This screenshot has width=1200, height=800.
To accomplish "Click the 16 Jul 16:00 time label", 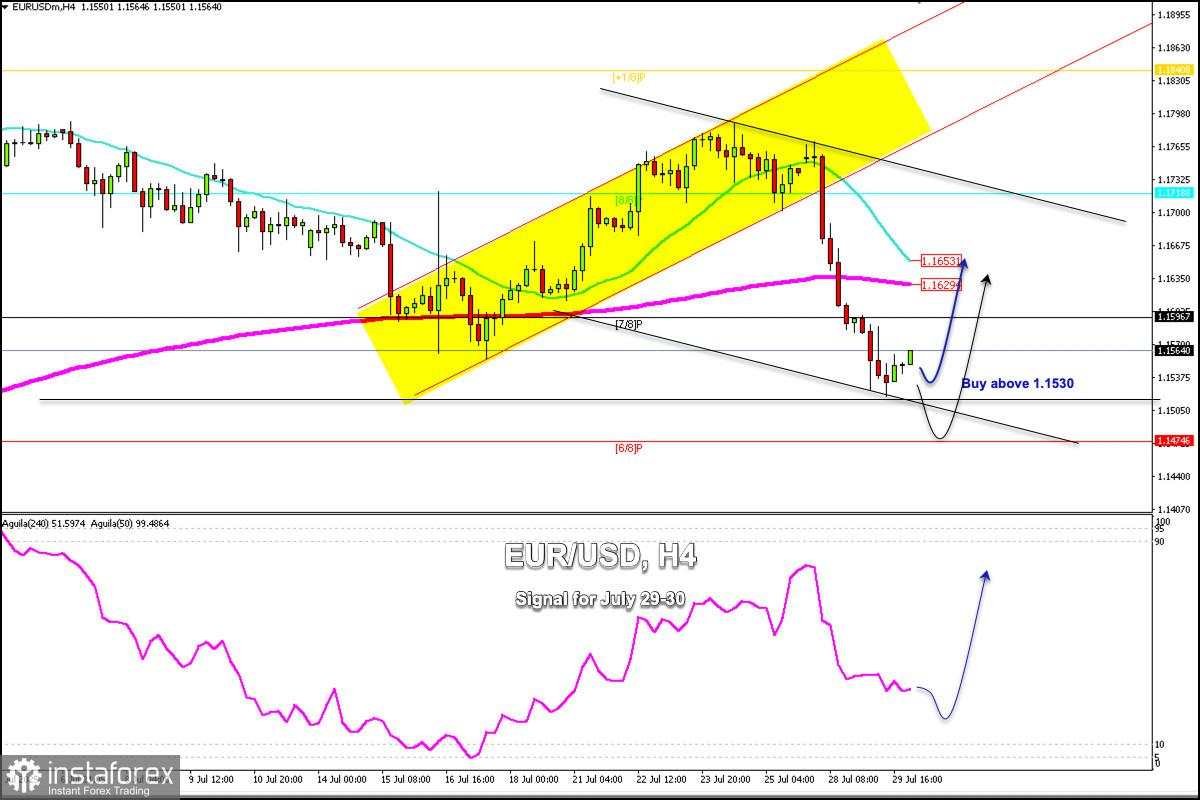I will point(470,778).
